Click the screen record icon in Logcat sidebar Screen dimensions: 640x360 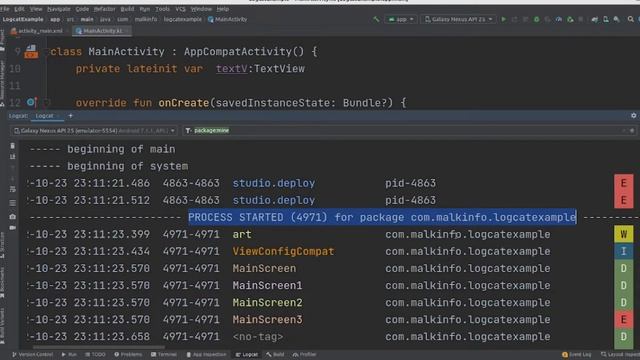pos(13,227)
